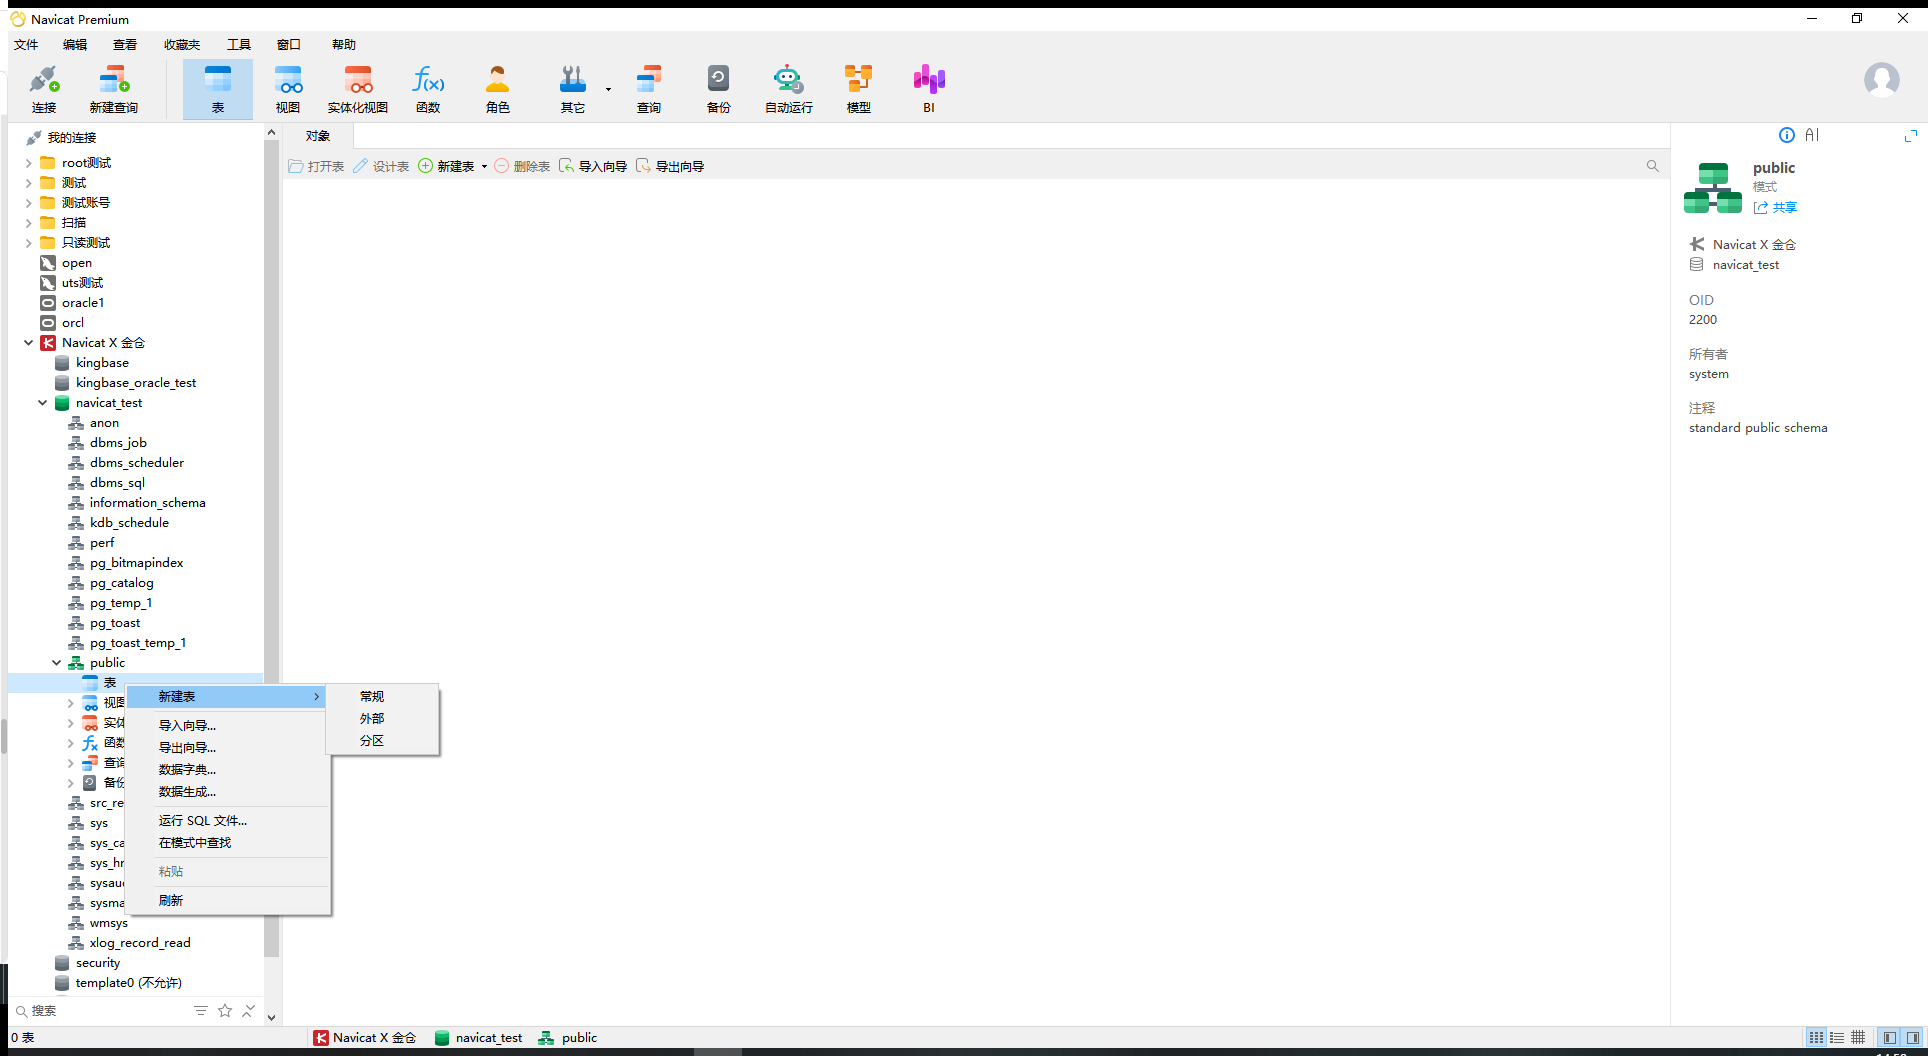Click the 导出向导 button in the object toolbar
The height and width of the screenshot is (1056, 1928).
click(670, 166)
